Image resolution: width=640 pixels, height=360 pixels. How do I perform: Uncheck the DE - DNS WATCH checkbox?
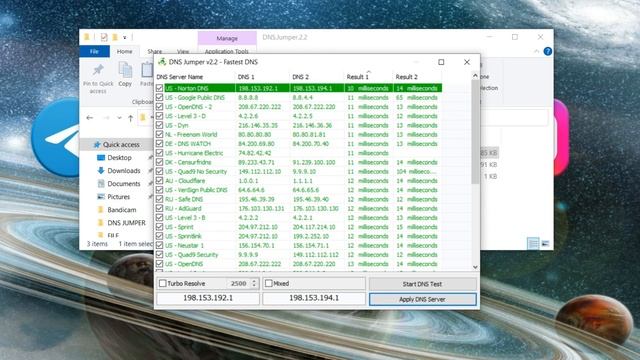(x=159, y=144)
